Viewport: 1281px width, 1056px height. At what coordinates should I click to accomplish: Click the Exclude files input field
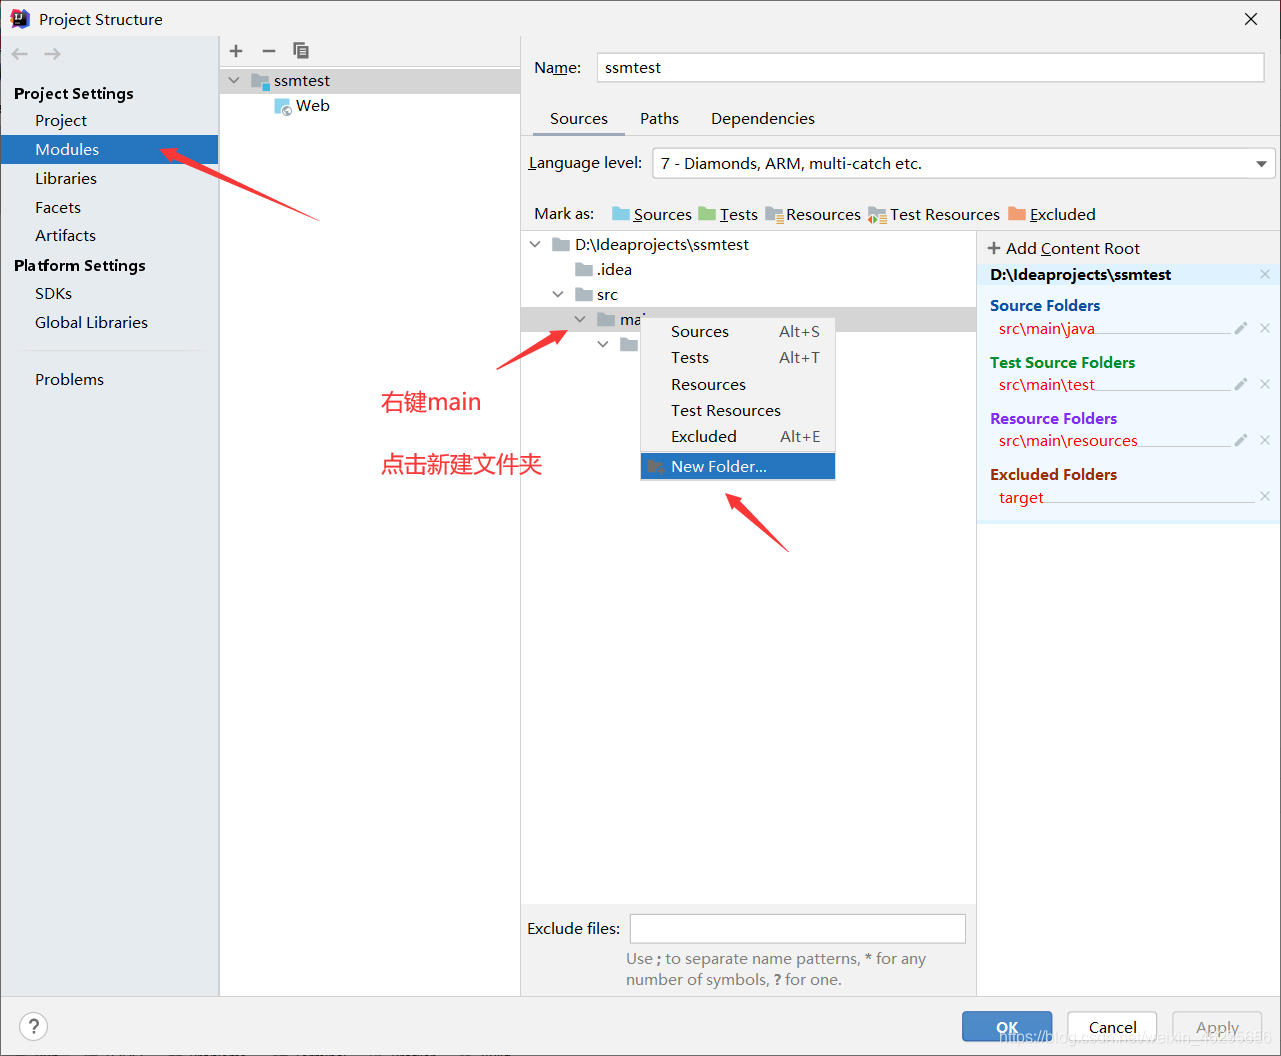(797, 928)
